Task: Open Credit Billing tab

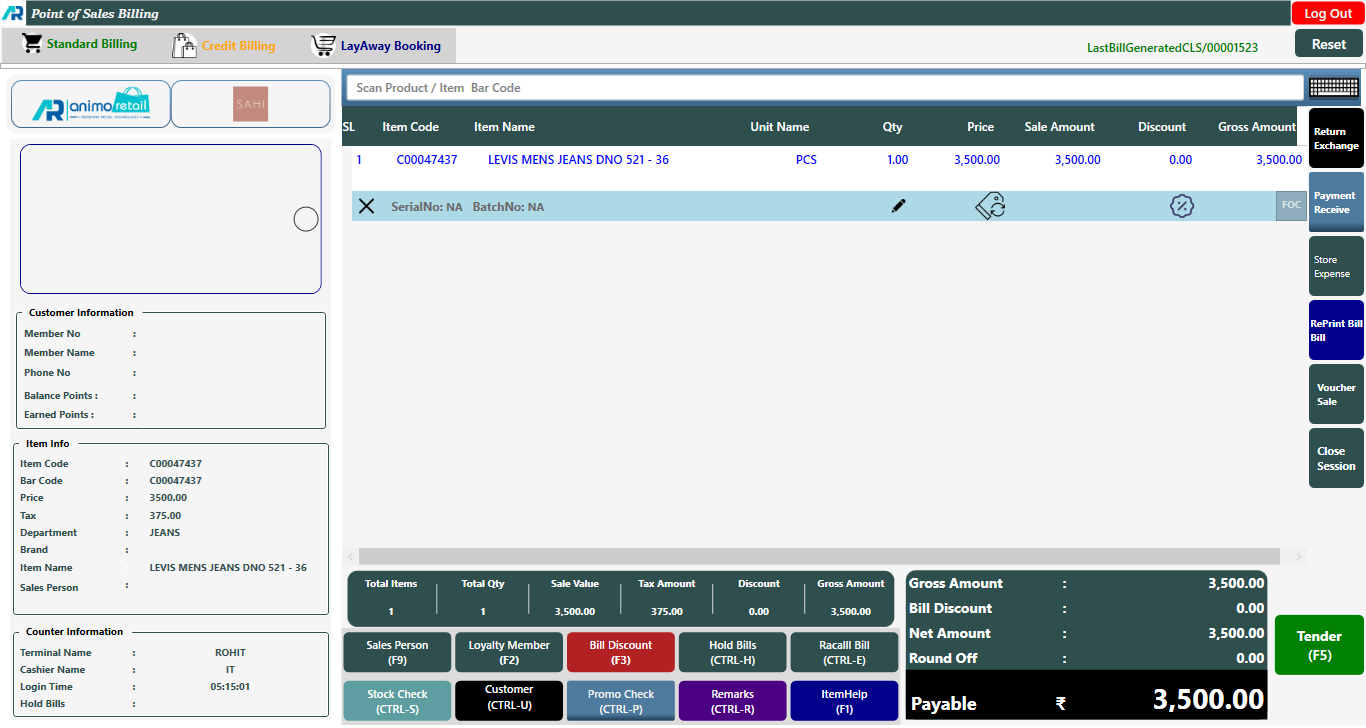Action: point(224,46)
